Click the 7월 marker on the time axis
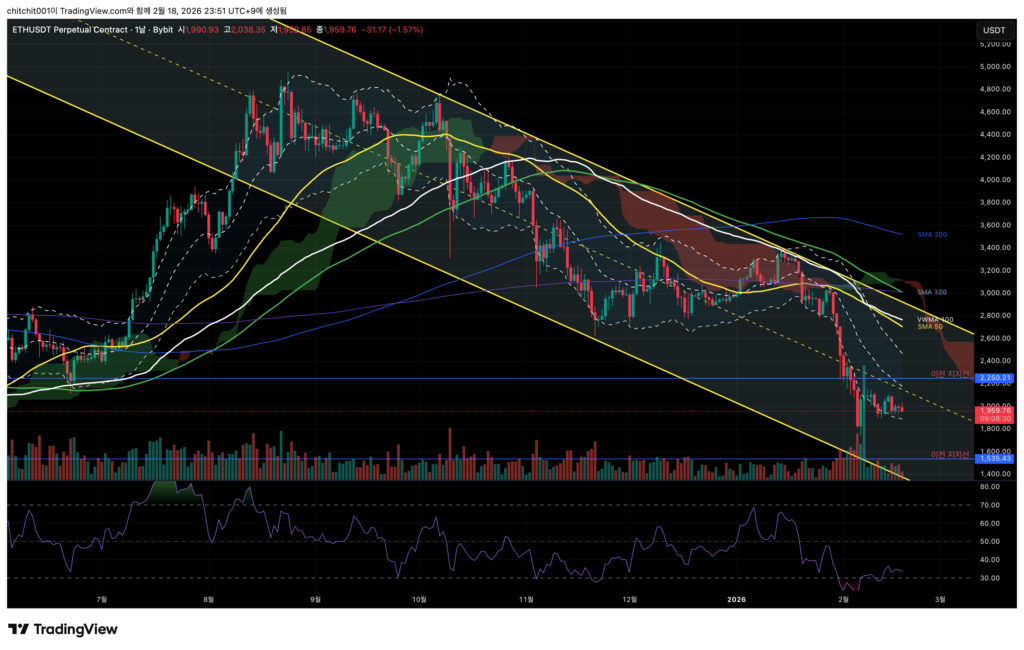 pyautogui.click(x=101, y=599)
